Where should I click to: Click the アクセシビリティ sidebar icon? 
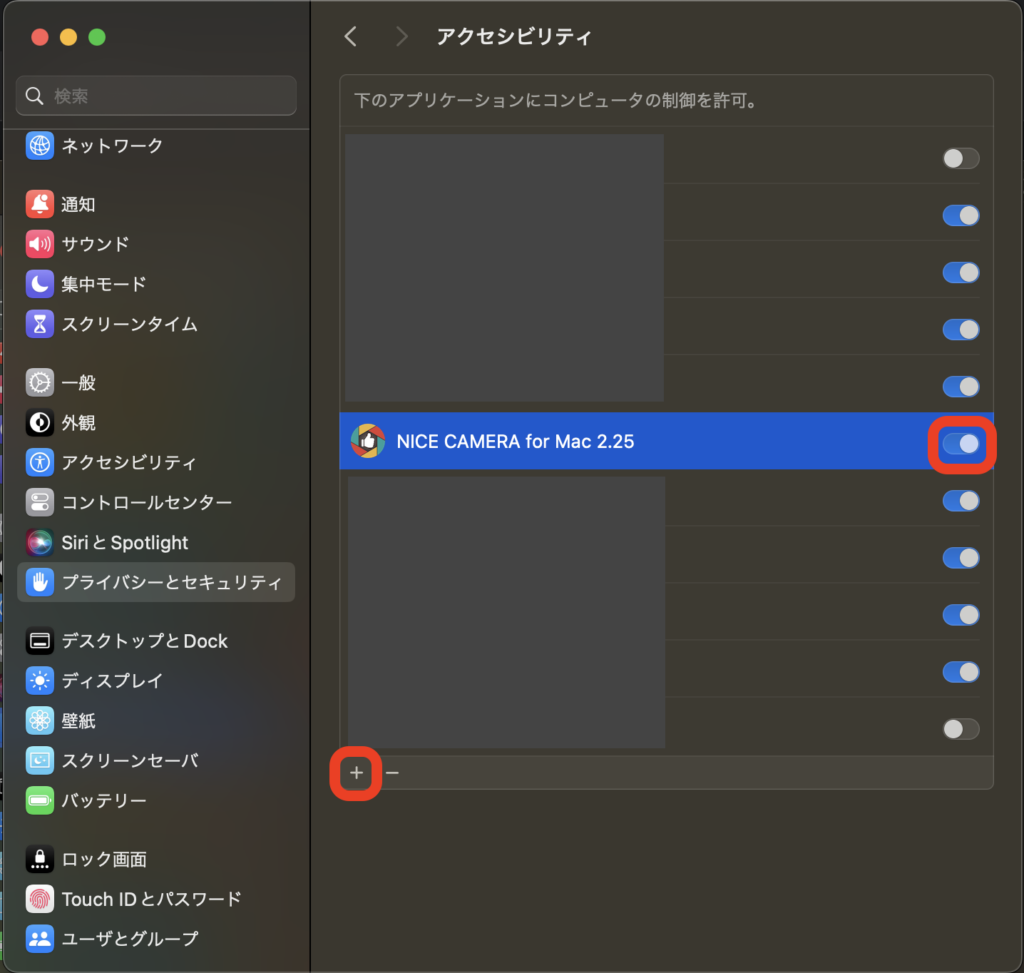coord(40,462)
